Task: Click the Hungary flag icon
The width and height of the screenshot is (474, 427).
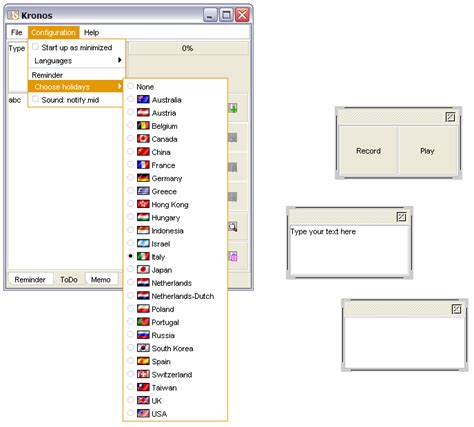Action: pyautogui.click(x=143, y=217)
